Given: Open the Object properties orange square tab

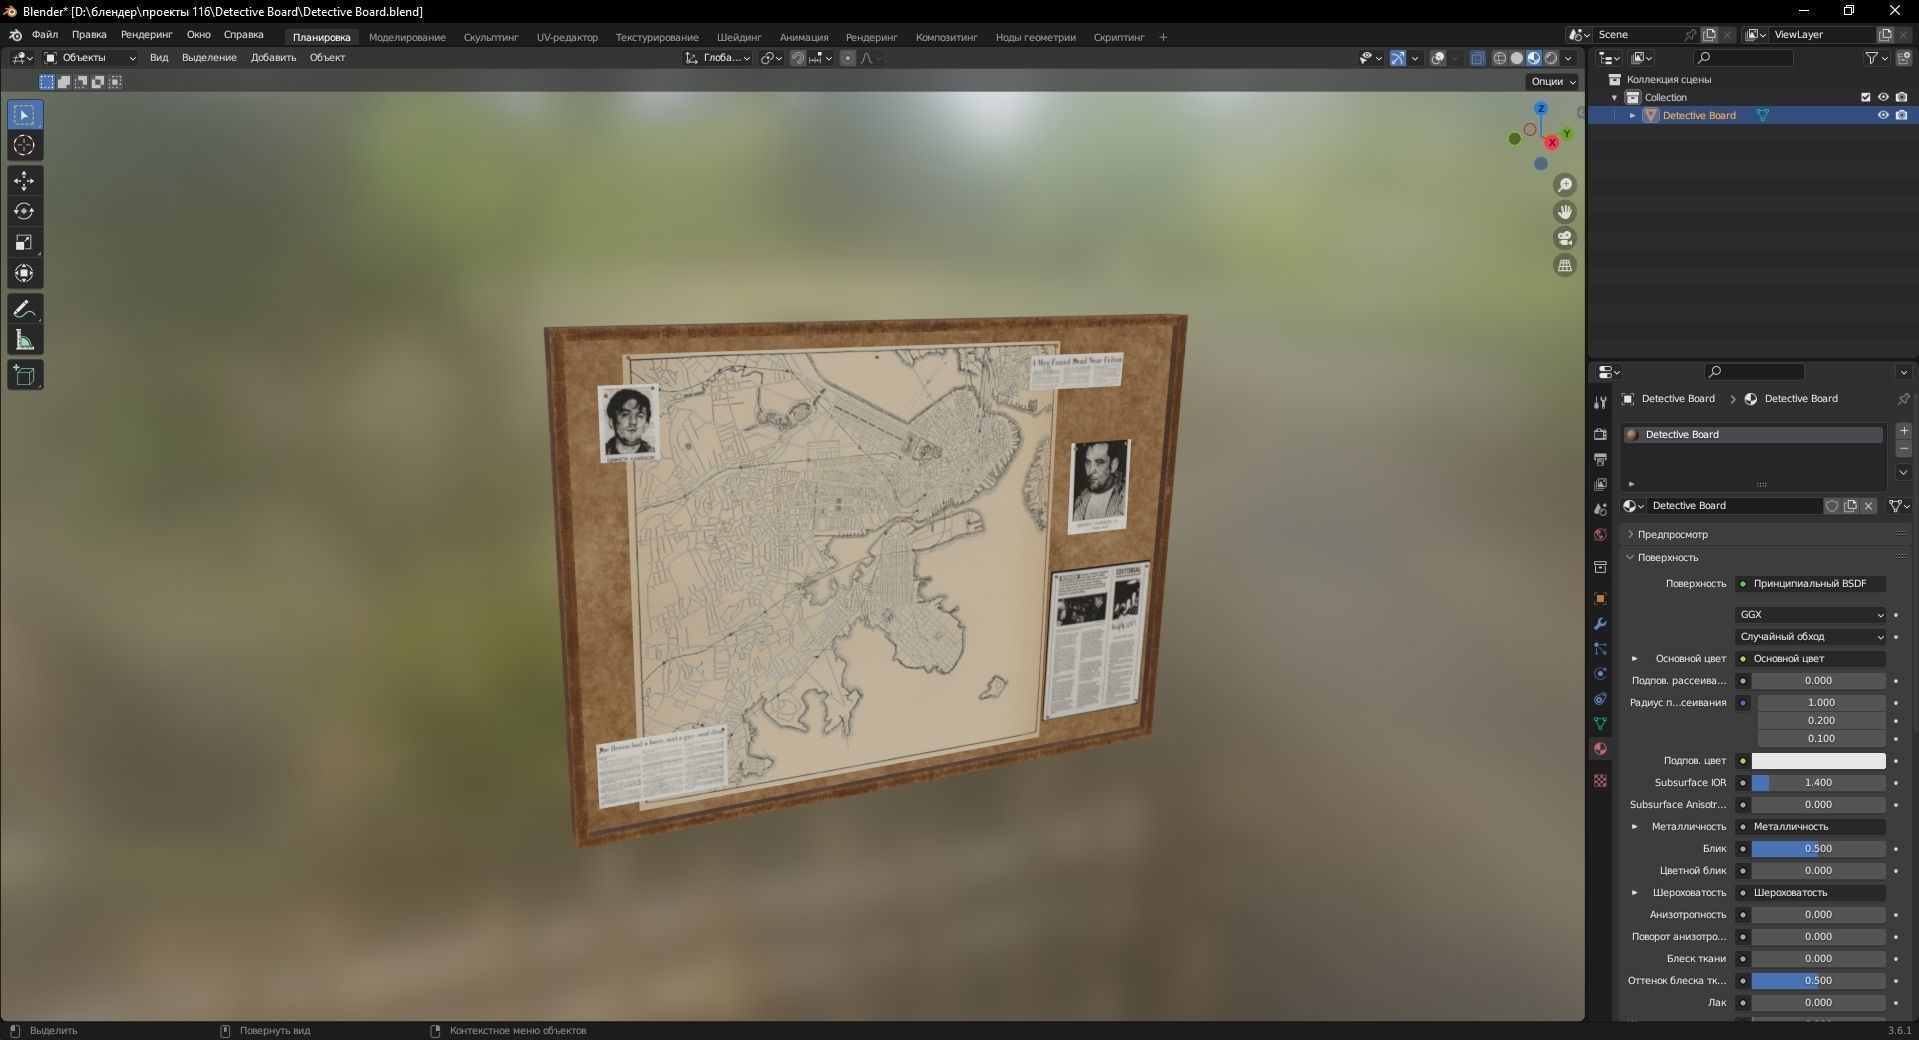Looking at the screenshot, I should (x=1600, y=599).
